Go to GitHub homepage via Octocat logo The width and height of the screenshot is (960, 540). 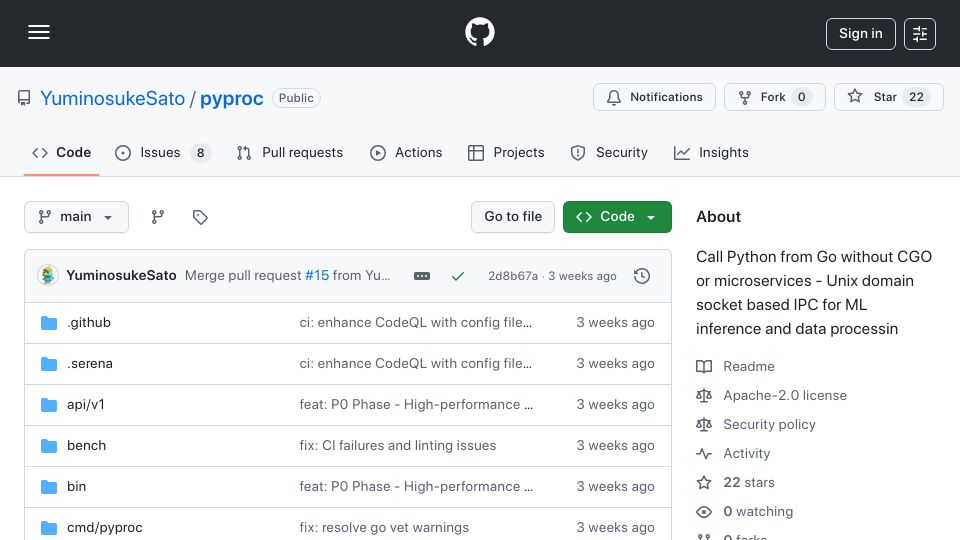click(479, 32)
